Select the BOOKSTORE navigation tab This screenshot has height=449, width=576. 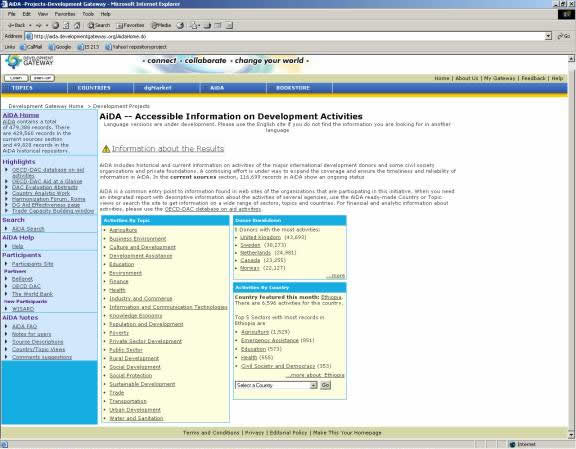[x=299, y=88]
